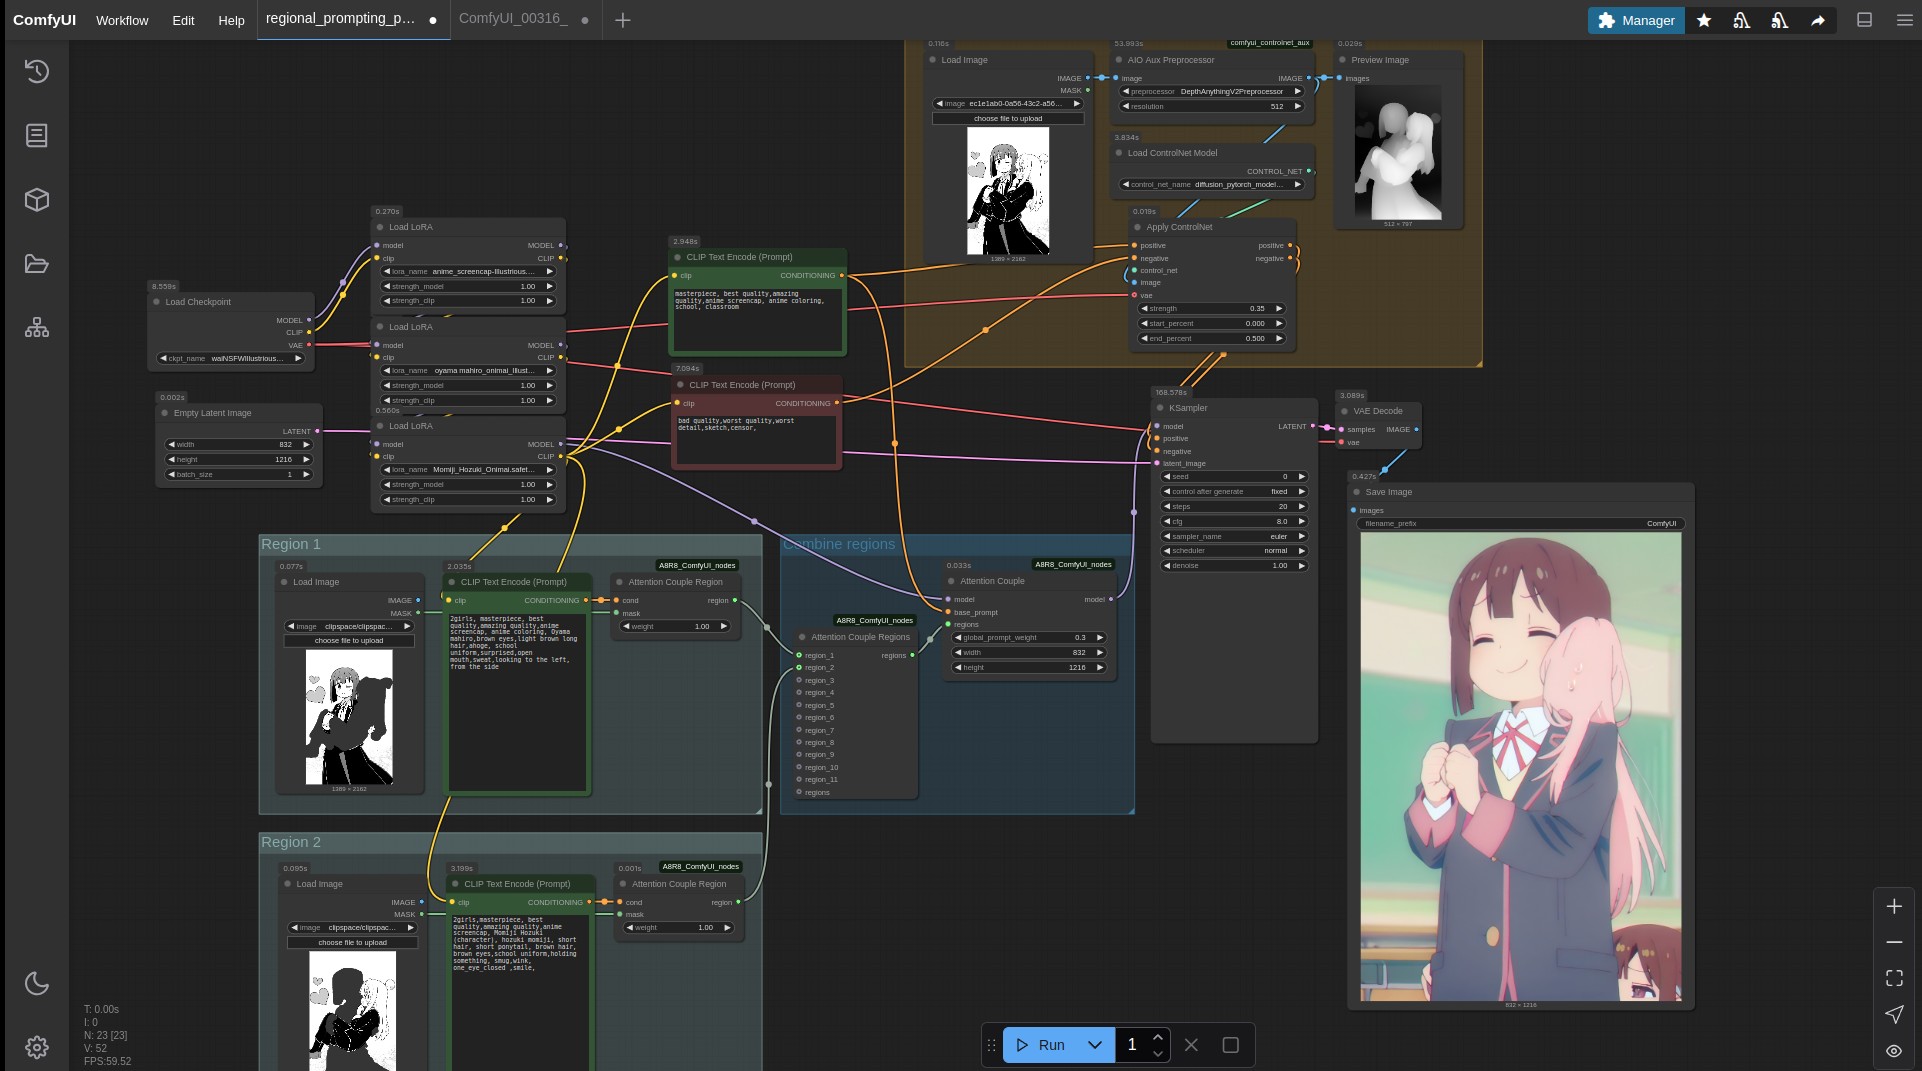Click choose file to upload in ControlNet Load Image
This screenshot has height=1071, width=1922.
click(1008, 119)
